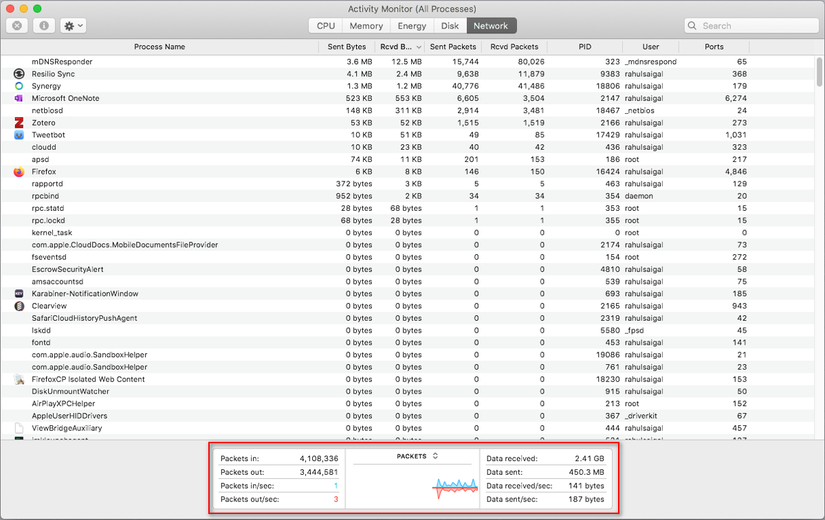Sort by Process Name column header
Screen dimensions: 825x520
point(159,47)
